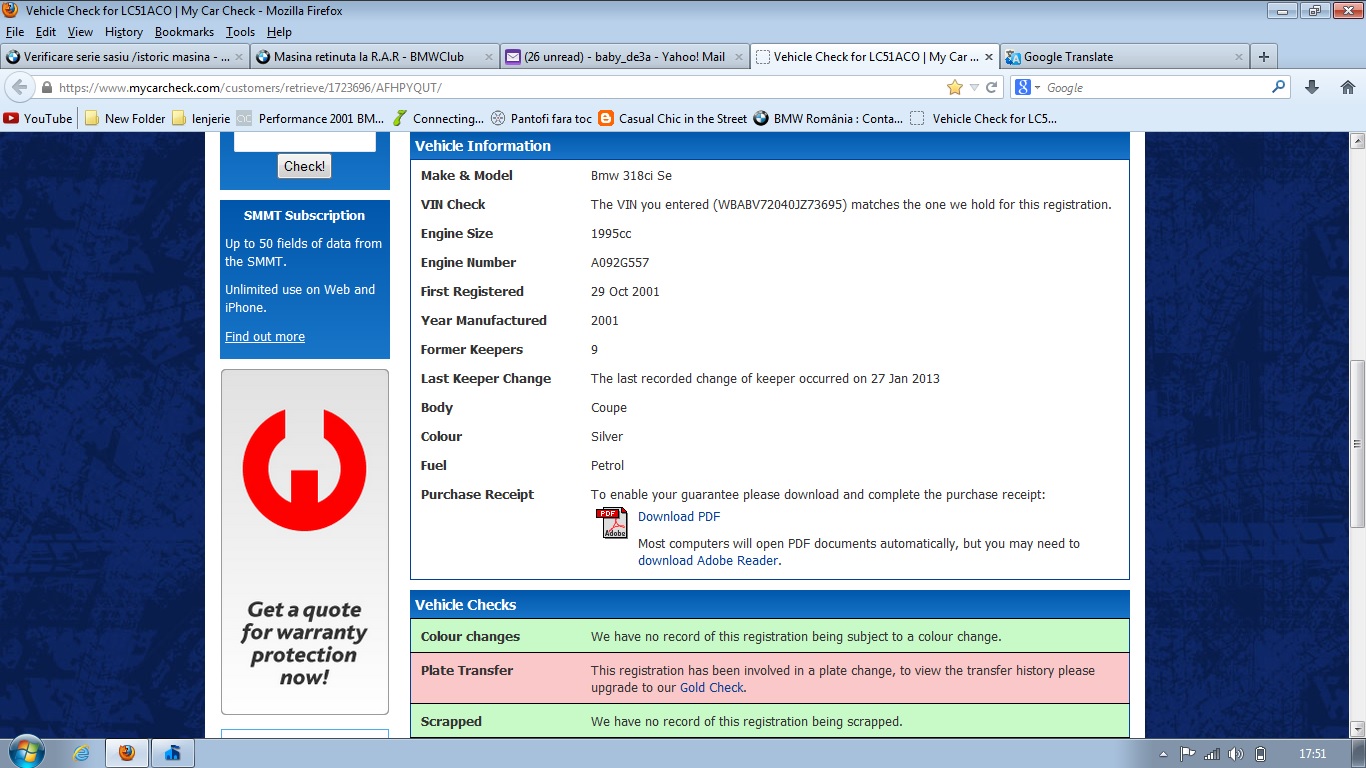
Task: Click the network signal tray icon
Action: pos(1212,754)
